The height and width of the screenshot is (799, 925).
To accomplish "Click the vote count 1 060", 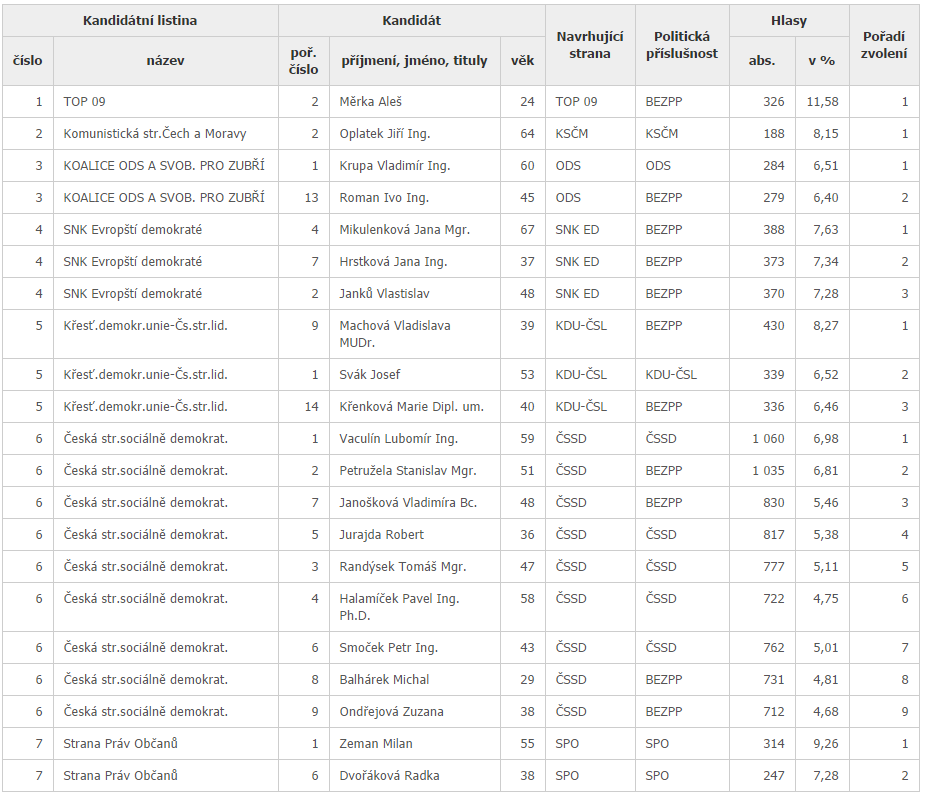I will [x=768, y=438].
